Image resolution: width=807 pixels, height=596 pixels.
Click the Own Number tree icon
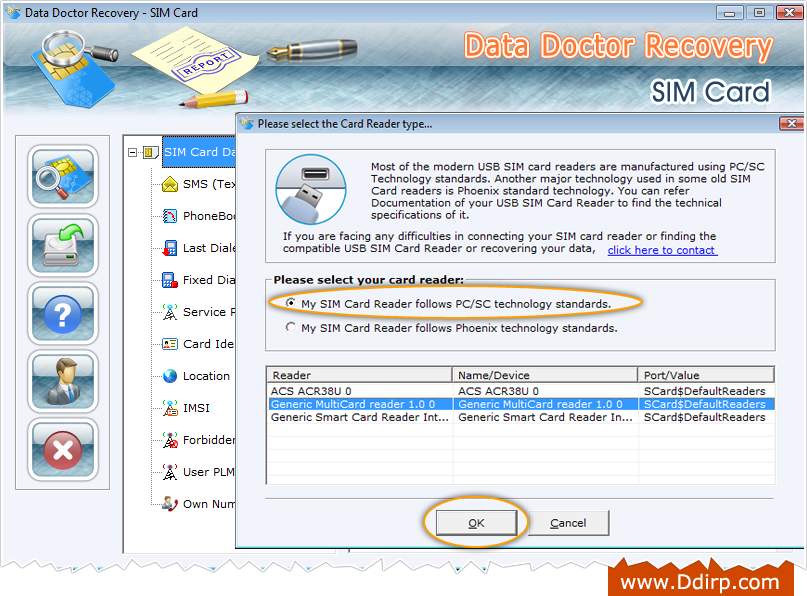pos(170,504)
